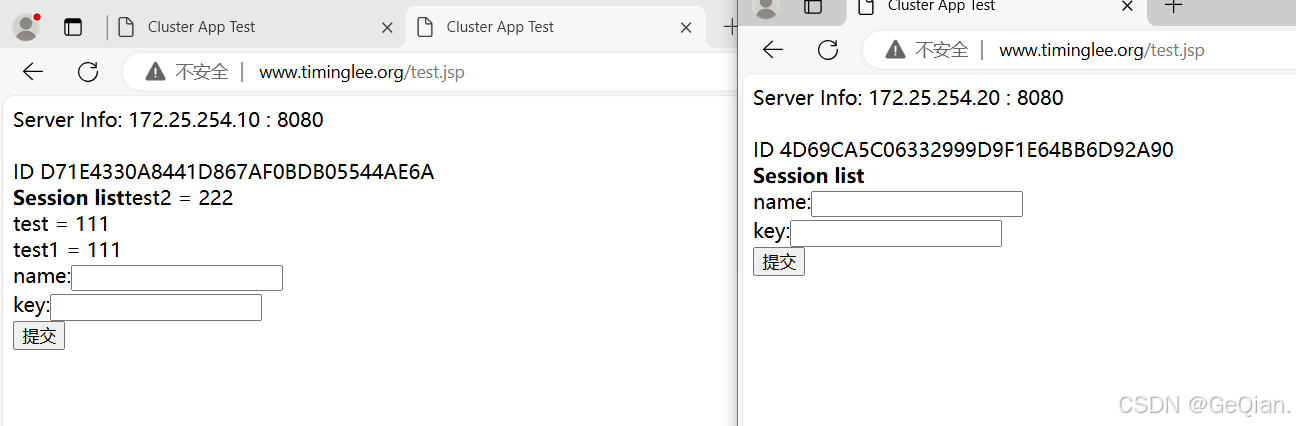This screenshot has width=1296, height=426.
Task: Click the text 'test1 = 111'
Action: tap(67, 250)
